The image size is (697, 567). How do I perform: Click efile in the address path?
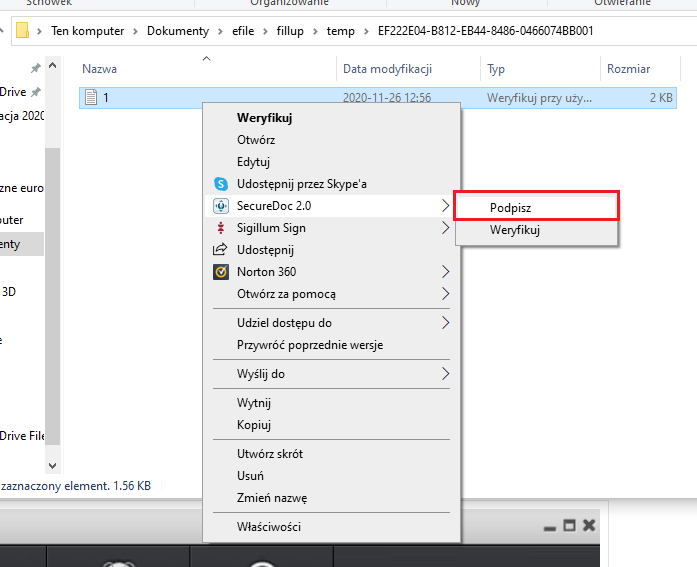click(243, 31)
